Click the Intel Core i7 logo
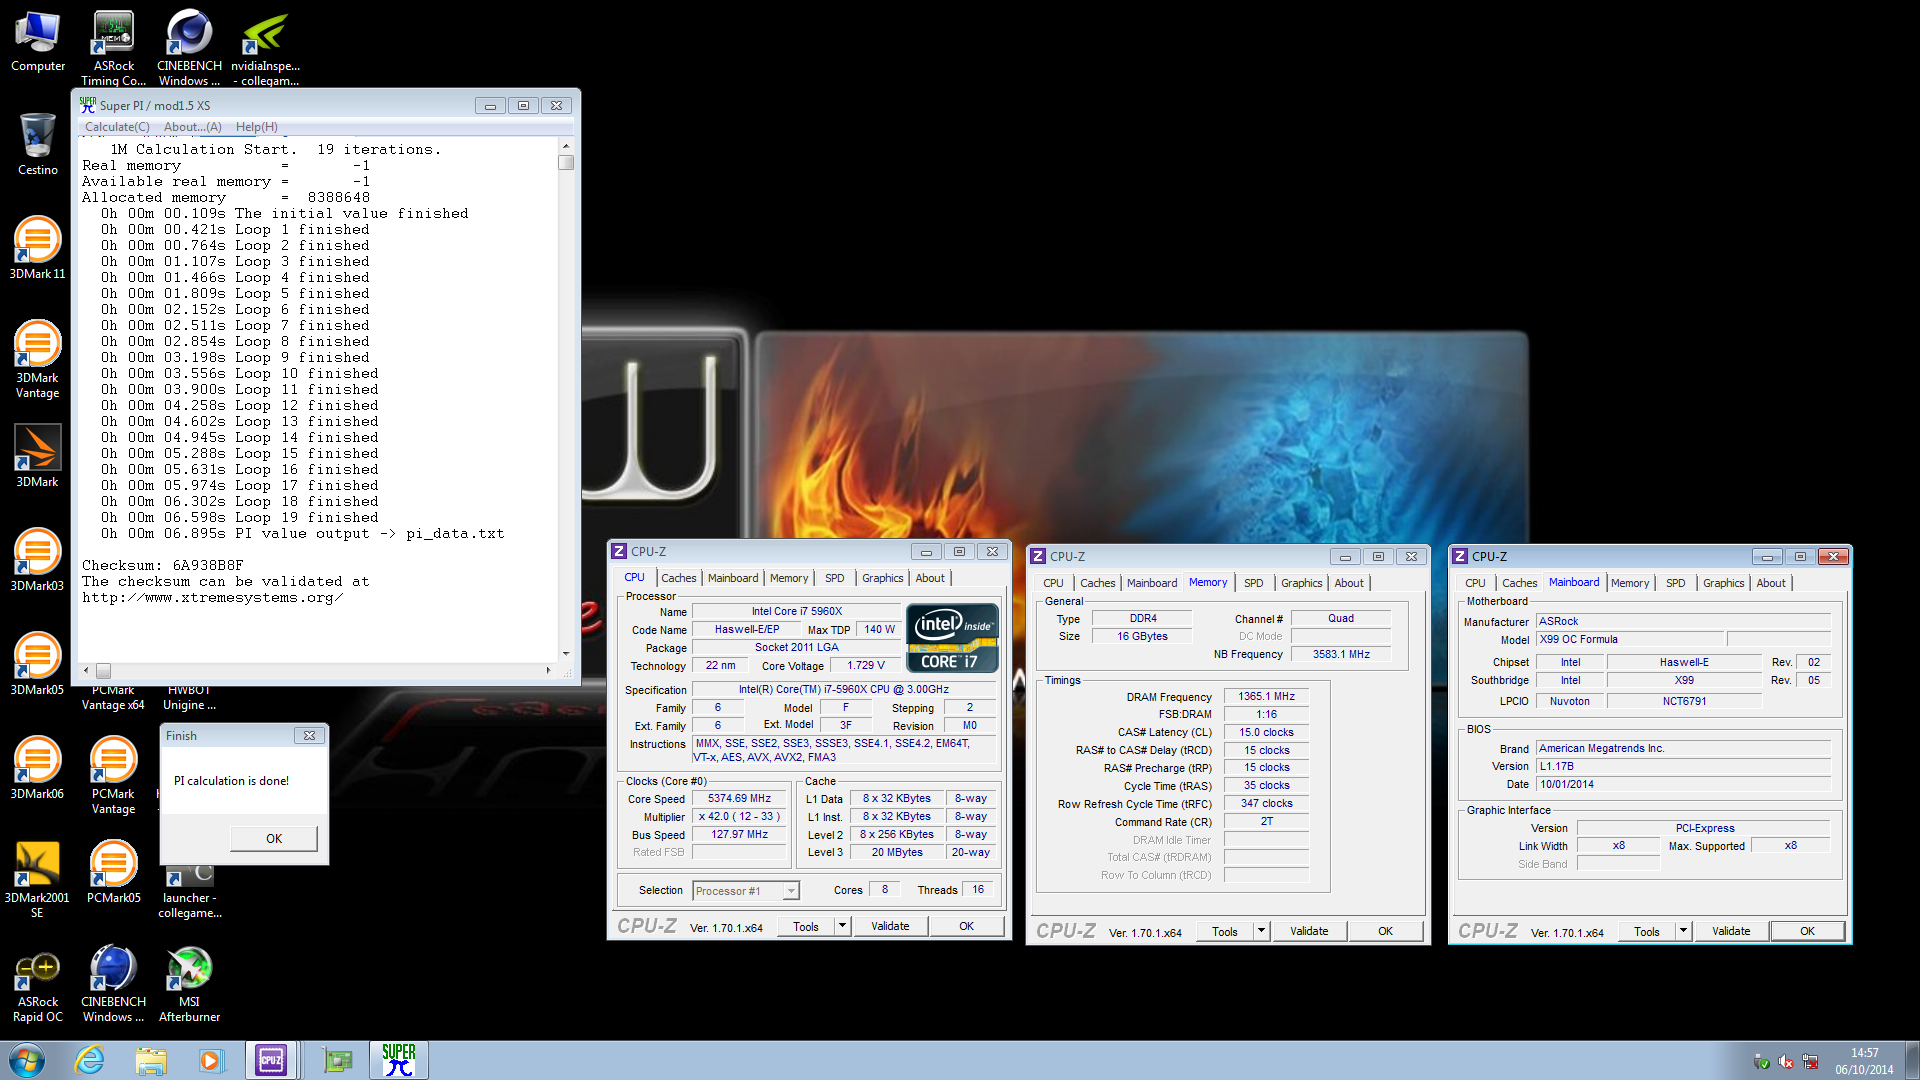The height and width of the screenshot is (1080, 1920). click(952, 637)
